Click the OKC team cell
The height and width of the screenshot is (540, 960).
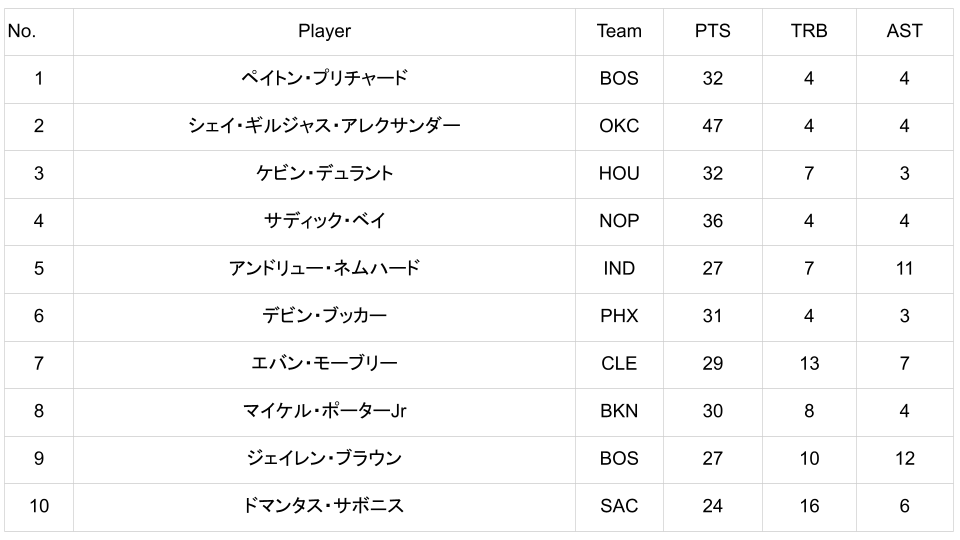pos(618,126)
